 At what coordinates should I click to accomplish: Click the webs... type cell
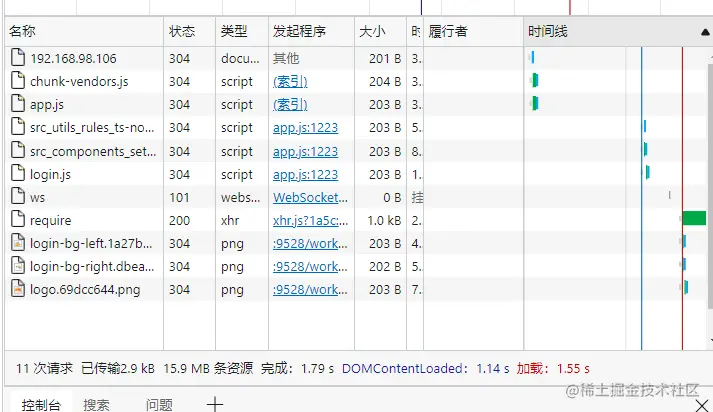pyautogui.click(x=241, y=197)
